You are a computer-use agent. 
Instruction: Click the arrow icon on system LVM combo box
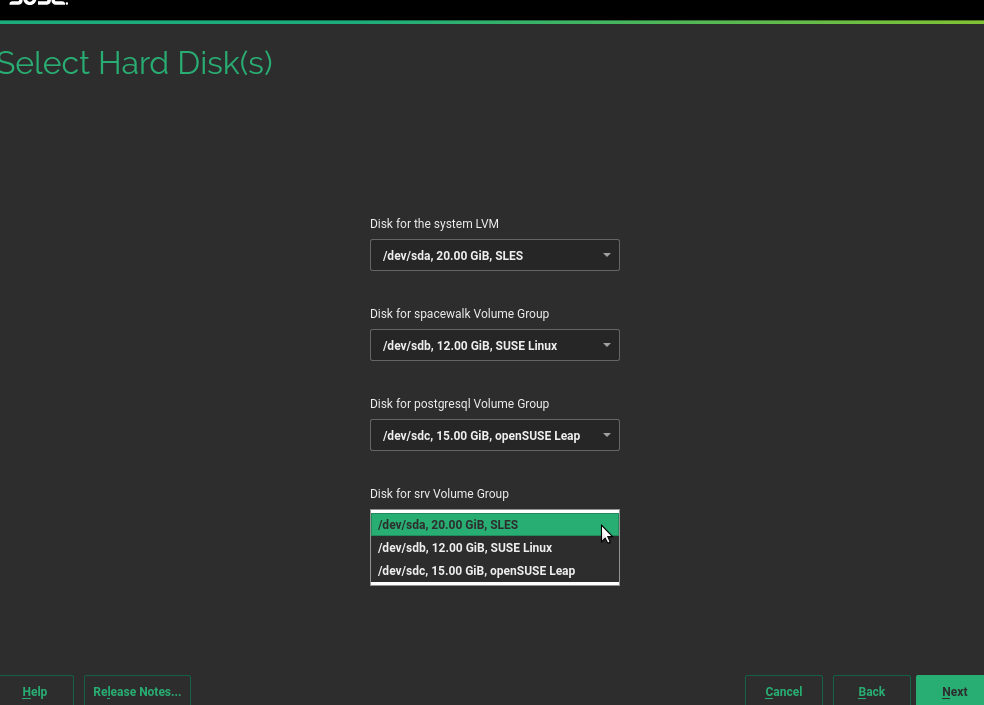[606, 255]
